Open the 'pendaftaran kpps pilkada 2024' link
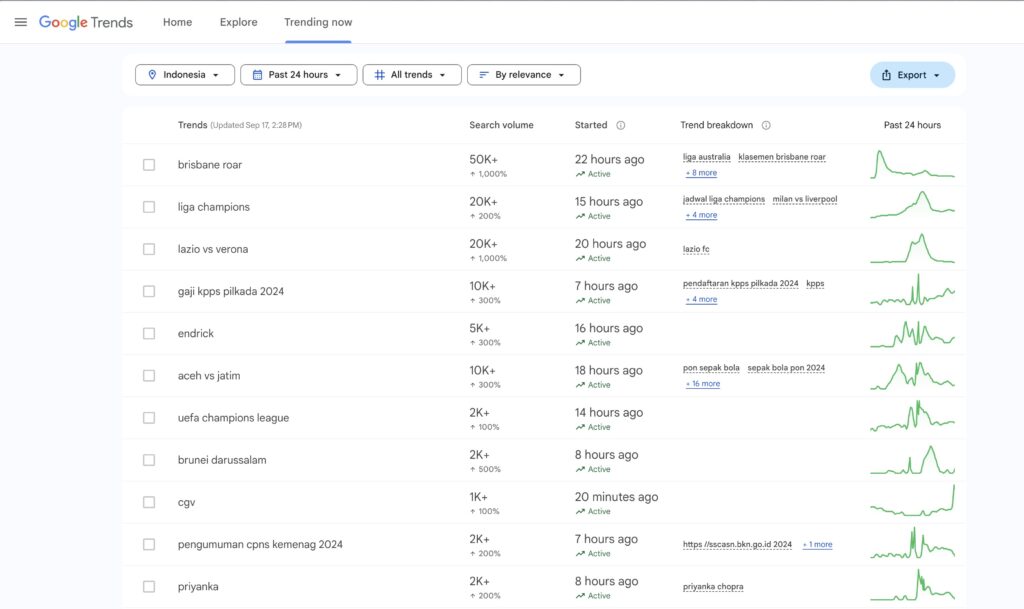1024x609 pixels. pyautogui.click(x=741, y=284)
